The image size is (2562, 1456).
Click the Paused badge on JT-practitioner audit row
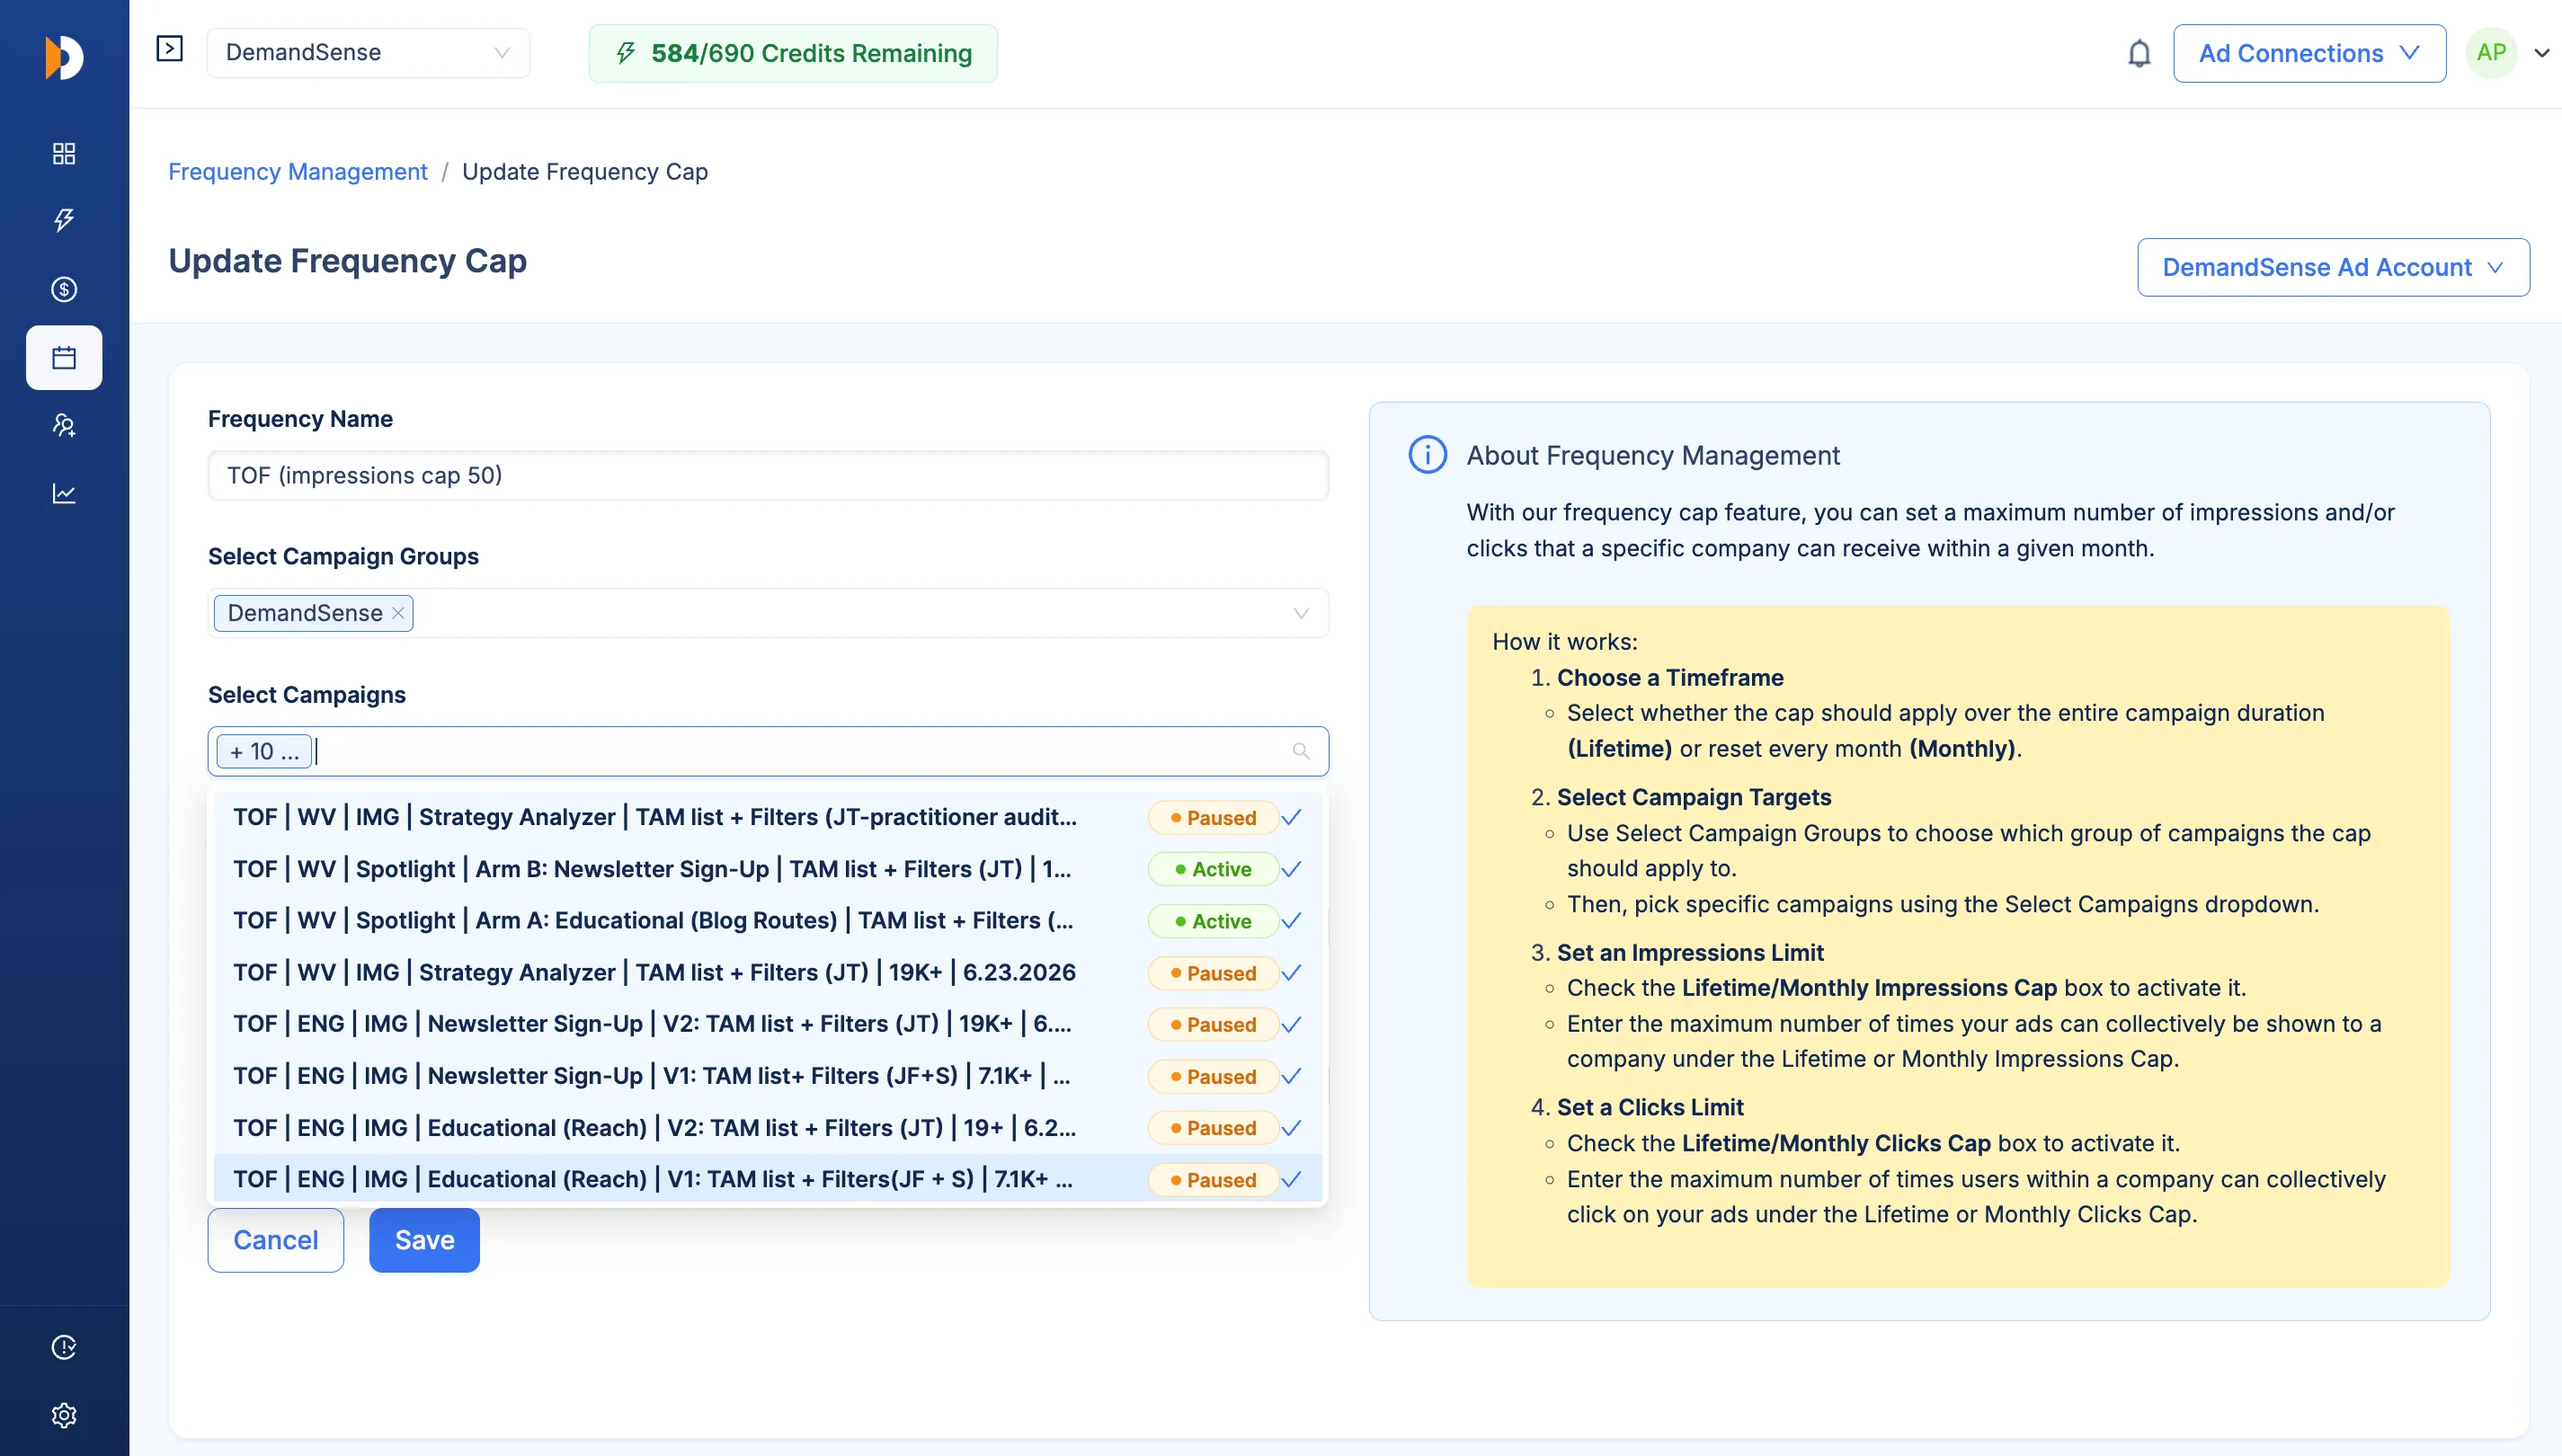[1213, 817]
